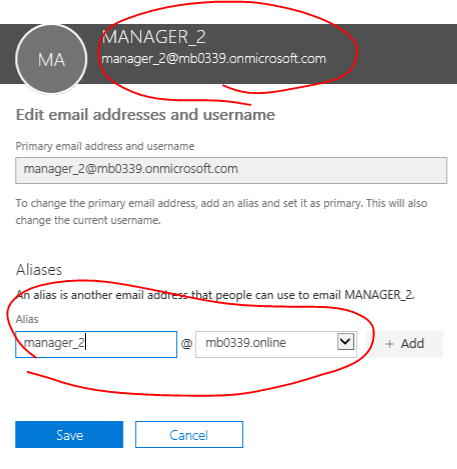Click the alias description mentioning MANAGER_2

(215, 295)
